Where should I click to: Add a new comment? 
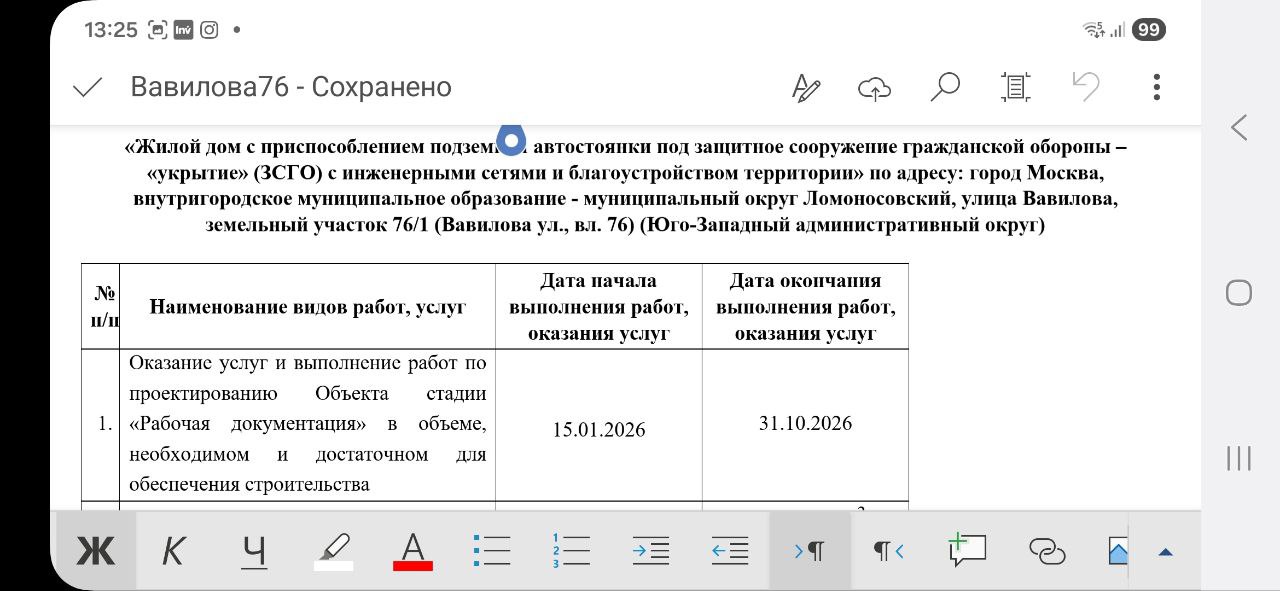coord(967,550)
